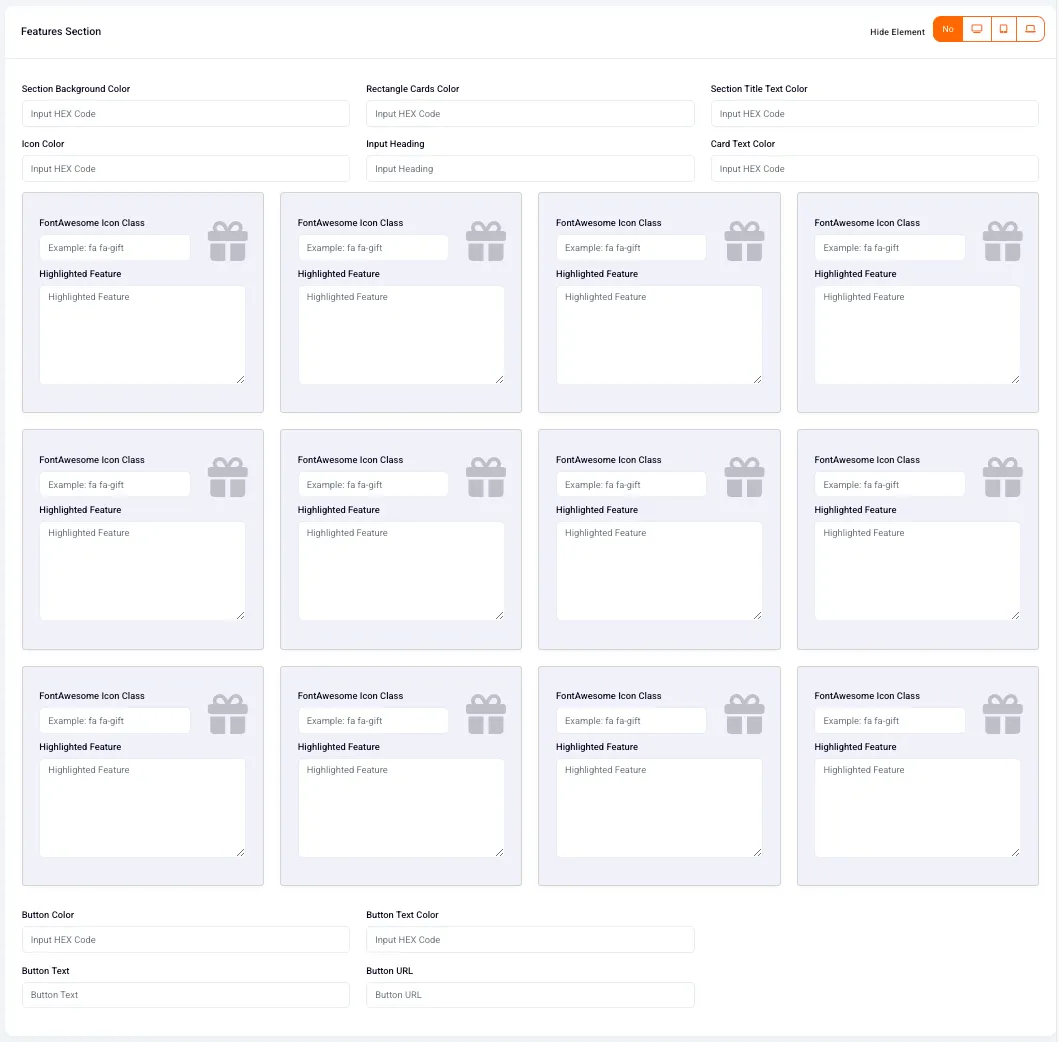Click the Card Text Color HEX field

click(874, 169)
